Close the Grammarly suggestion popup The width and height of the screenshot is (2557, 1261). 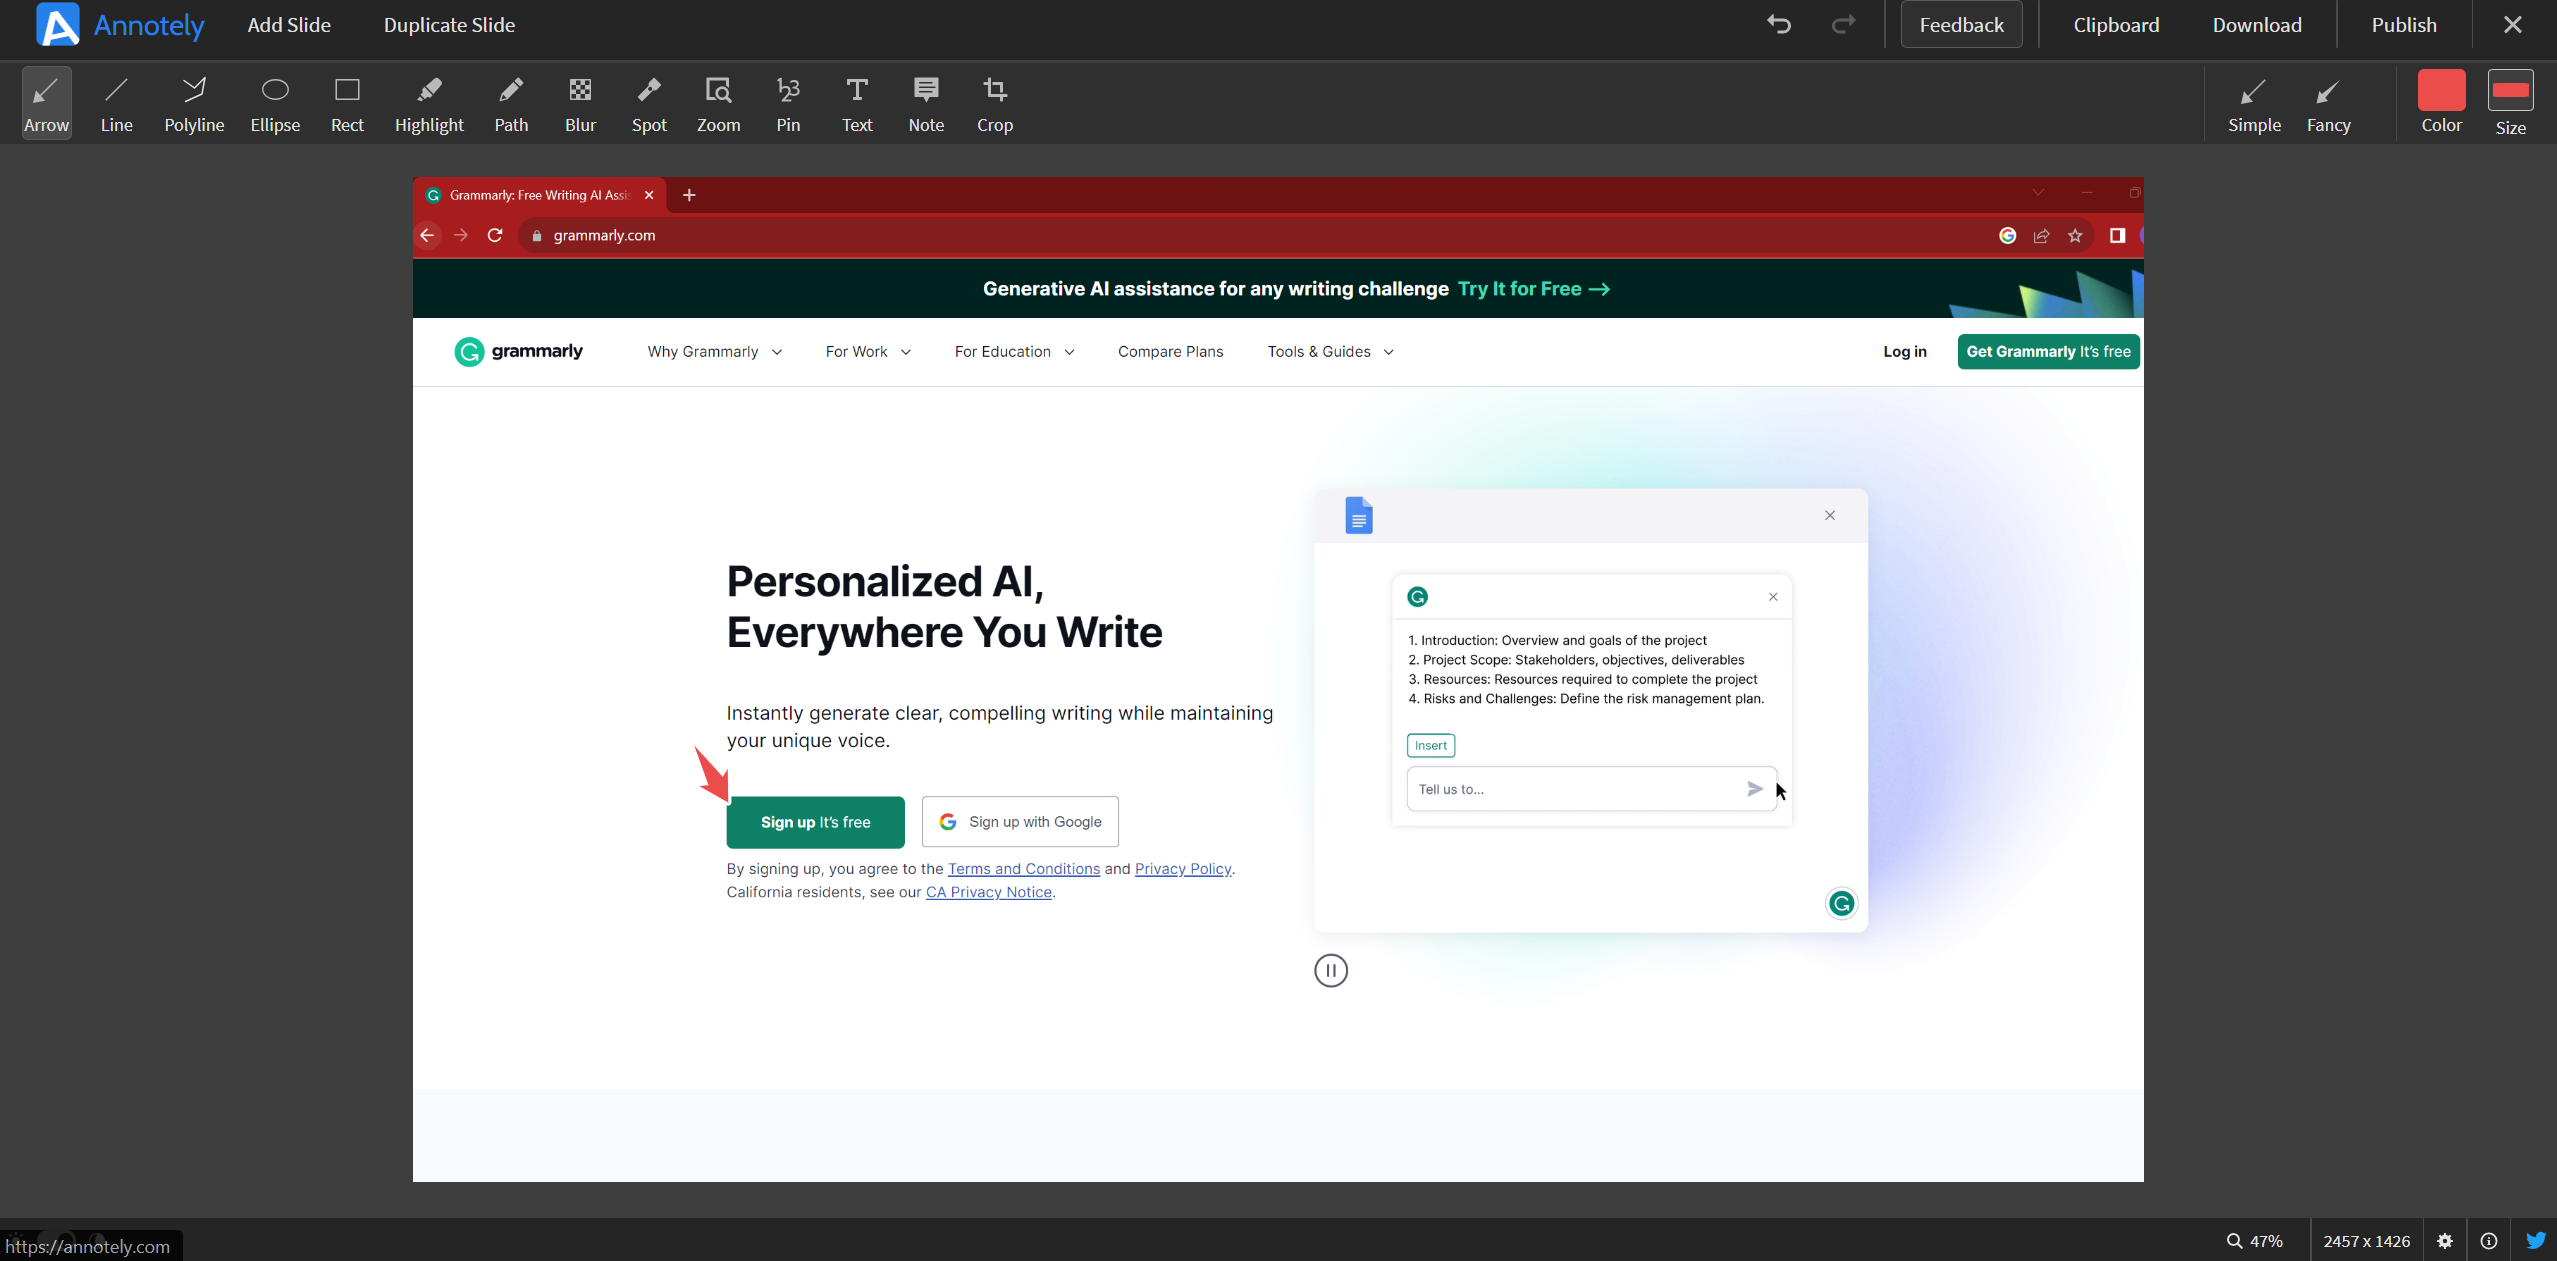point(1772,597)
